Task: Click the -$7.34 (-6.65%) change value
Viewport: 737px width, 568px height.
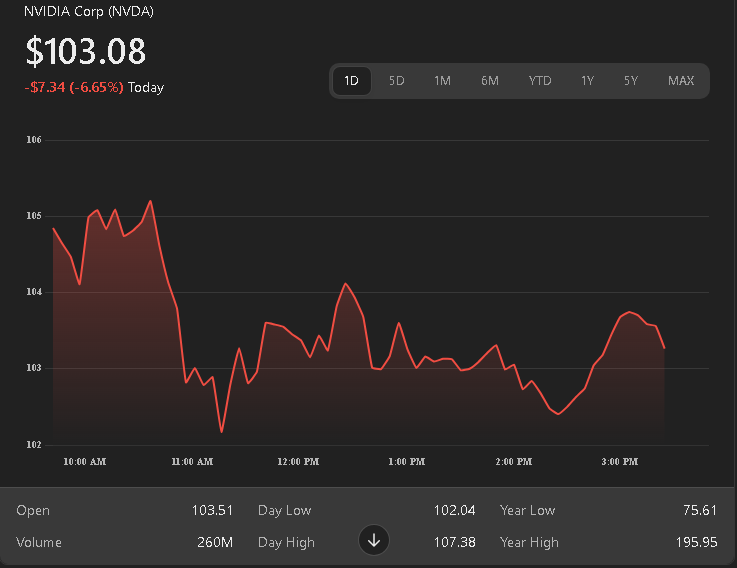Action: tap(74, 87)
